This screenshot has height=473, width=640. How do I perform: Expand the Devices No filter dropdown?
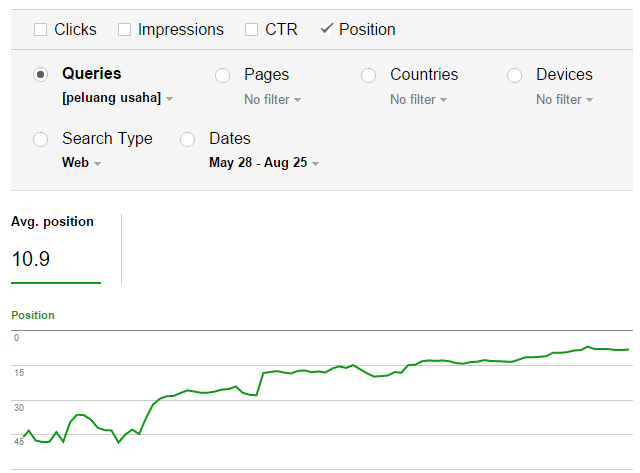pos(564,99)
